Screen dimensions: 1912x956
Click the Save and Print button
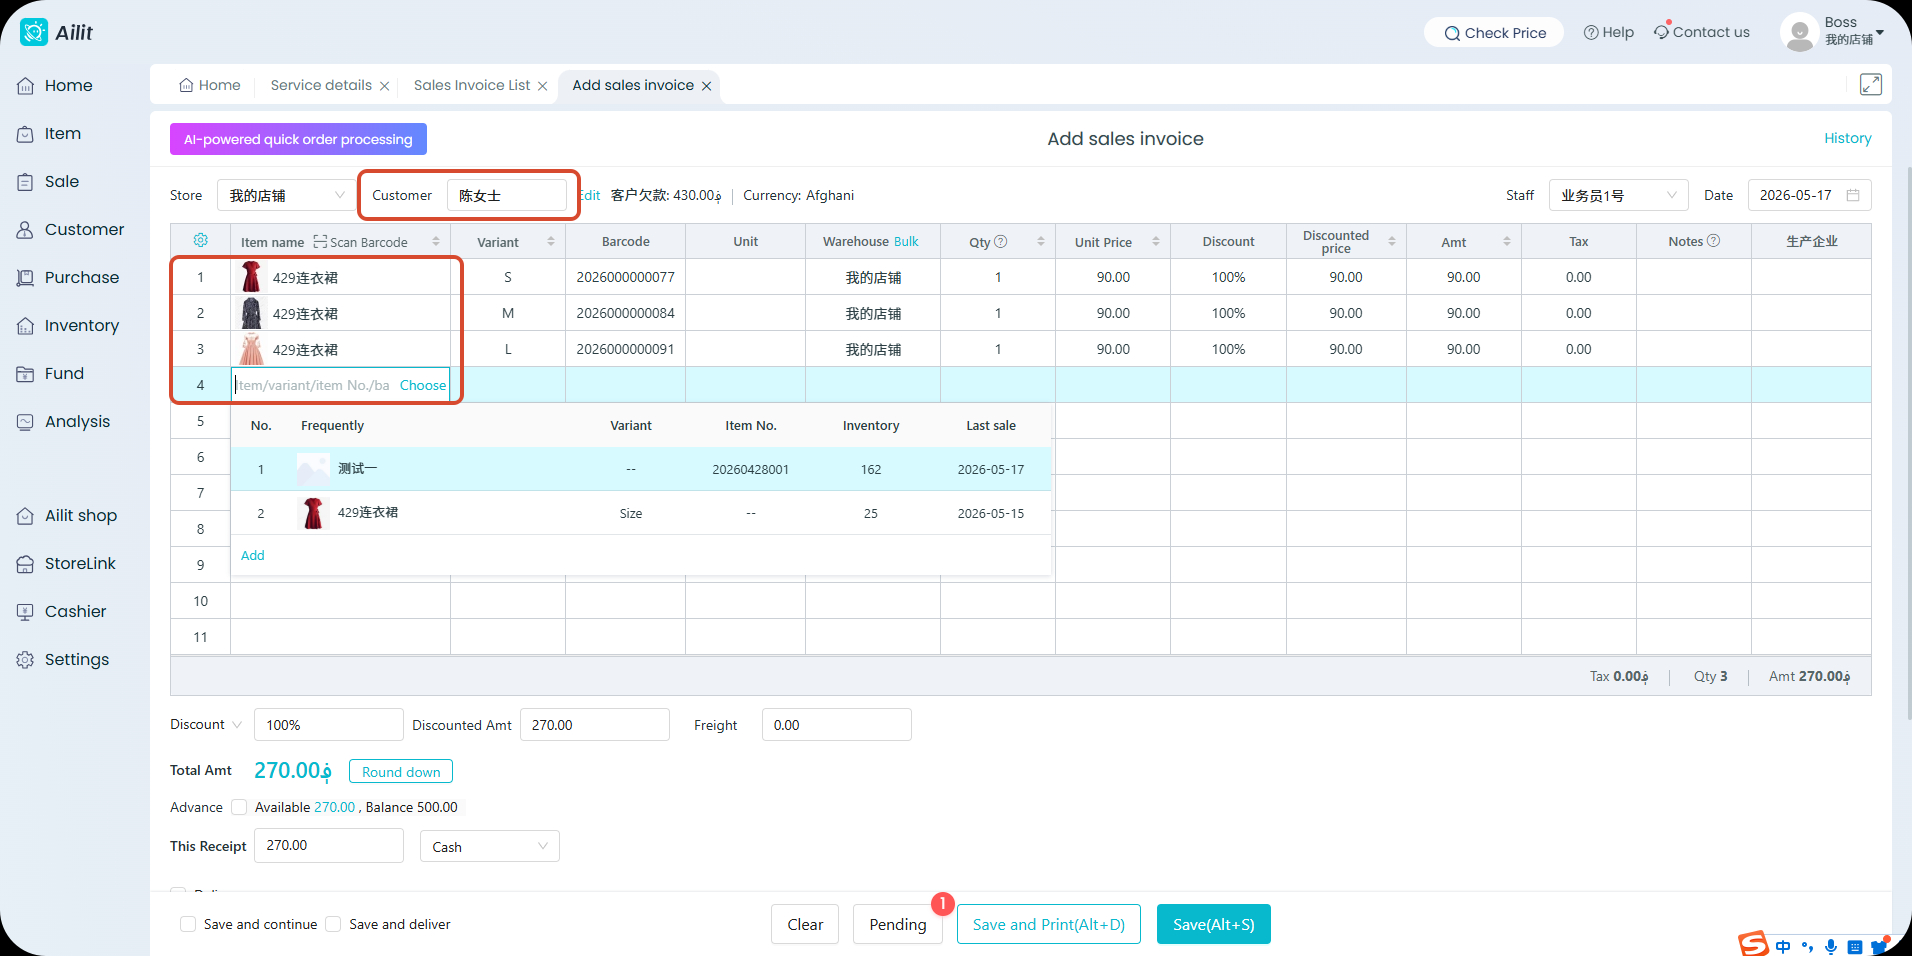1049,924
